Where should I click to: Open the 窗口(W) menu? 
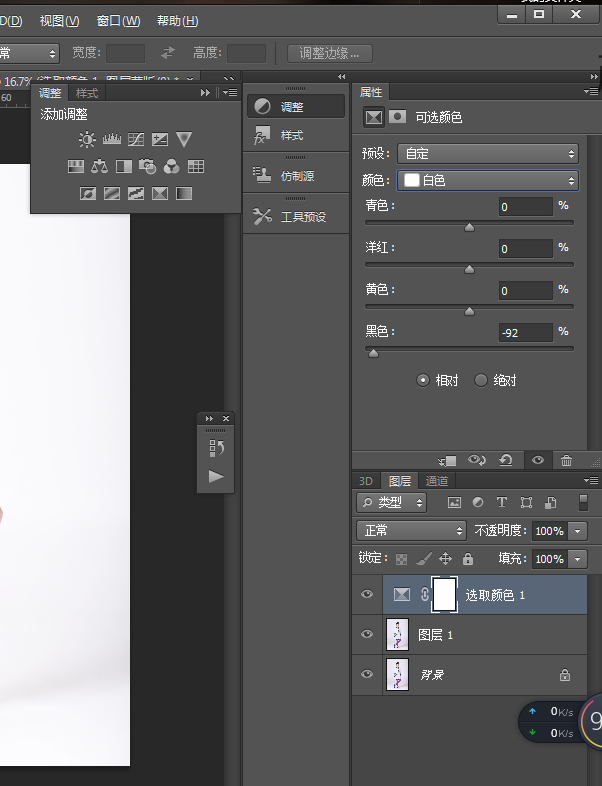pos(118,21)
